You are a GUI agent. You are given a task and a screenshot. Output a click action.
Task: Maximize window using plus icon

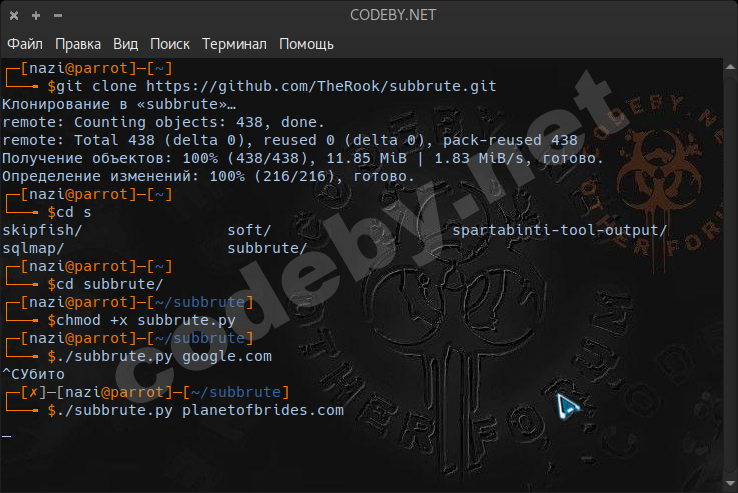pos(36,16)
